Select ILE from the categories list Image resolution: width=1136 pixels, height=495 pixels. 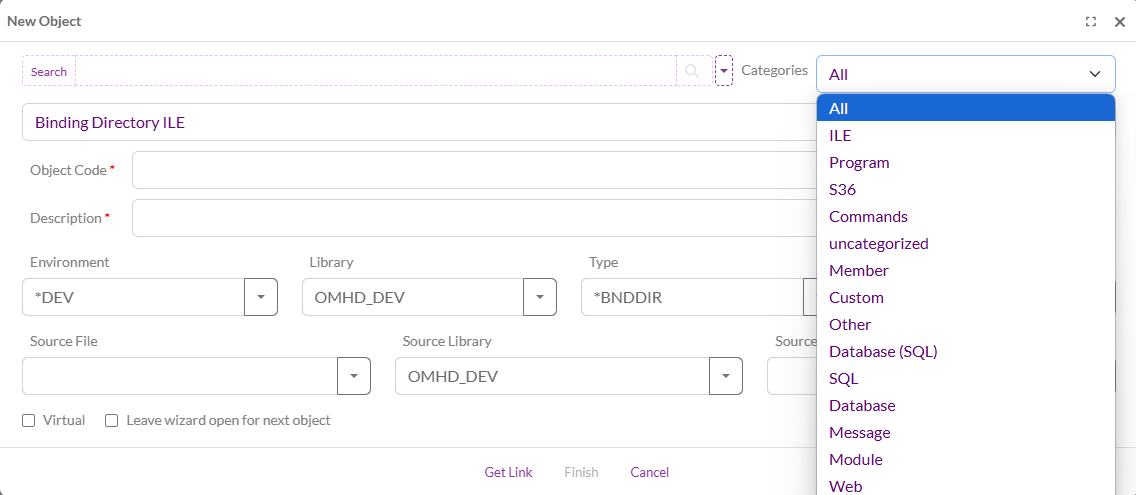[840, 135]
